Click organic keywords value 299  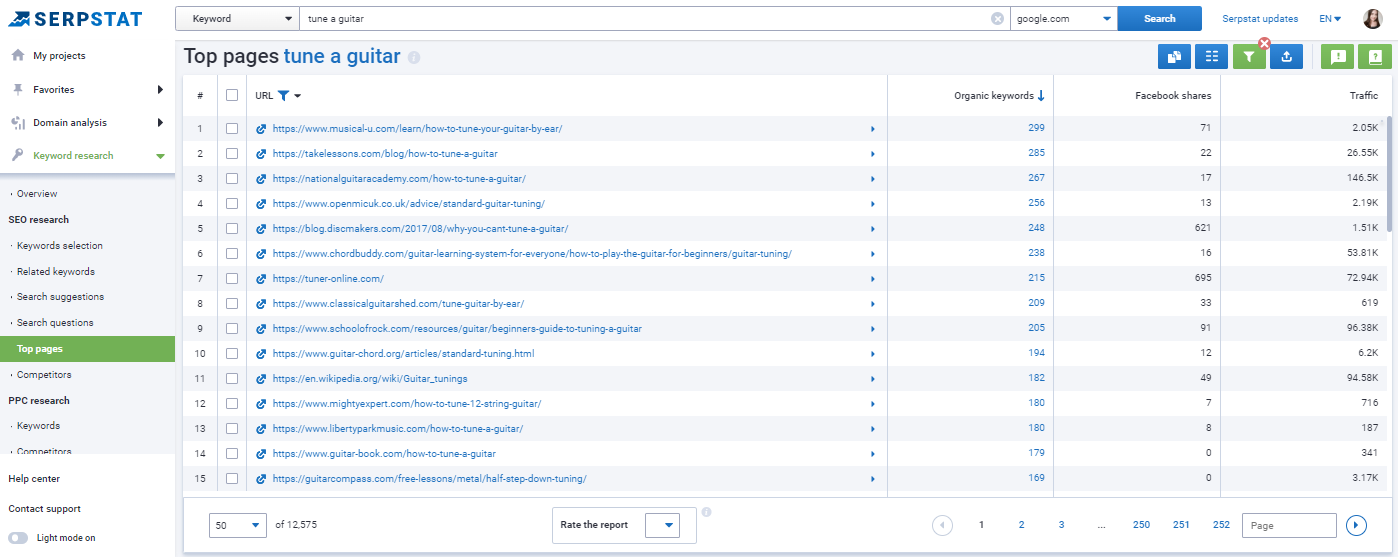click(1036, 129)
